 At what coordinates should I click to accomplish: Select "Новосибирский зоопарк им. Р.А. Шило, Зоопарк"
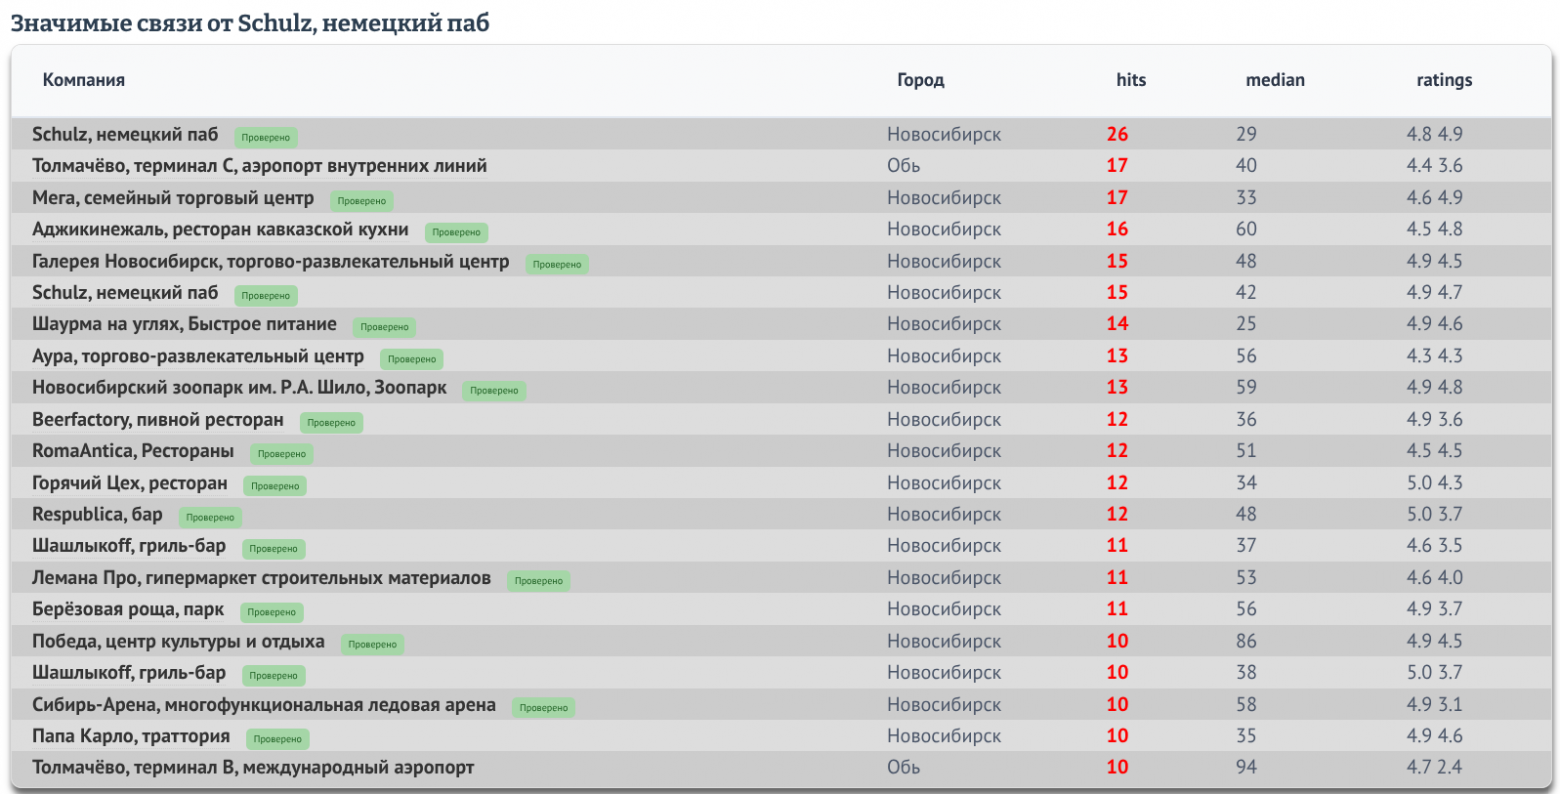pos(239,388)
